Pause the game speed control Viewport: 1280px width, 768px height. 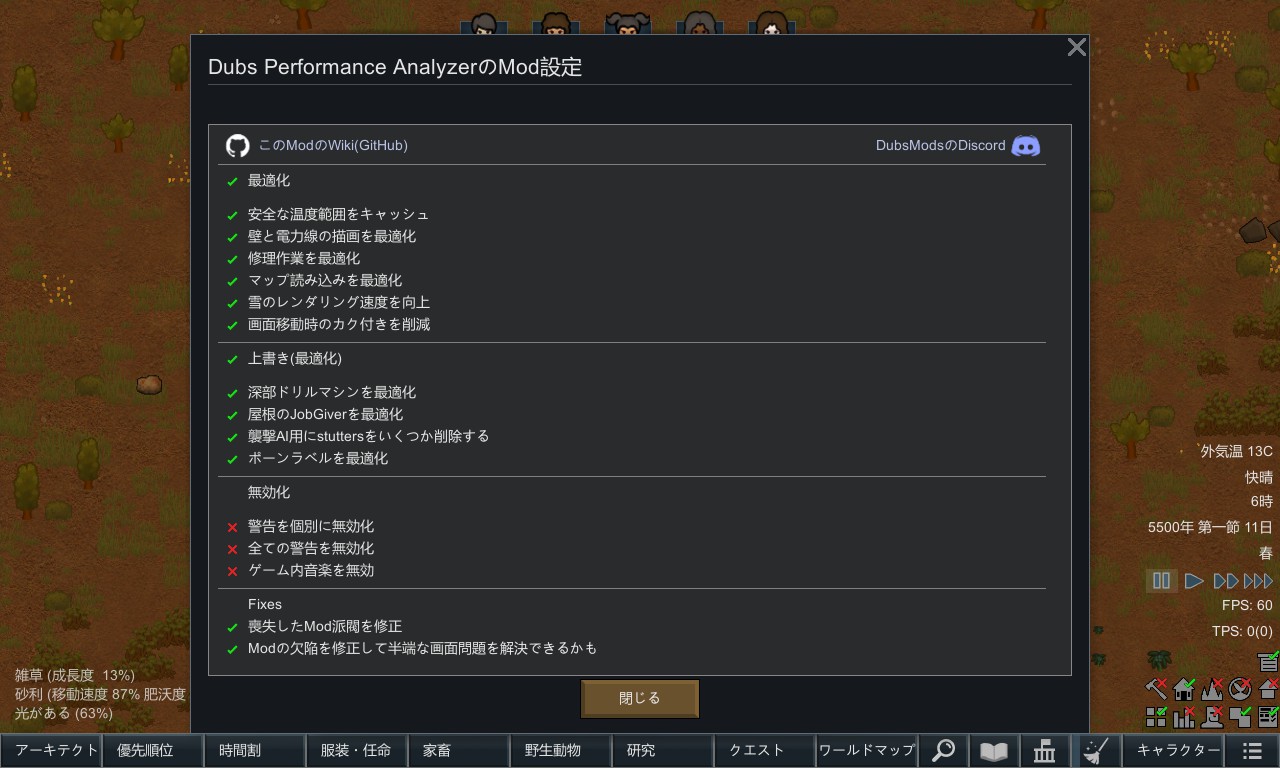[1161, 580]
